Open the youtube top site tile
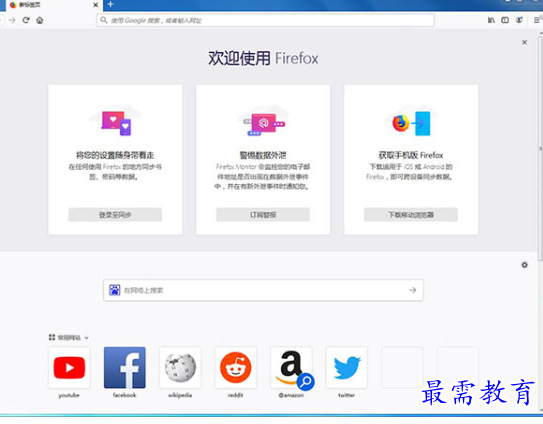Image resolution: width=543 pixels, height=424 pixels. click(69, 368)
